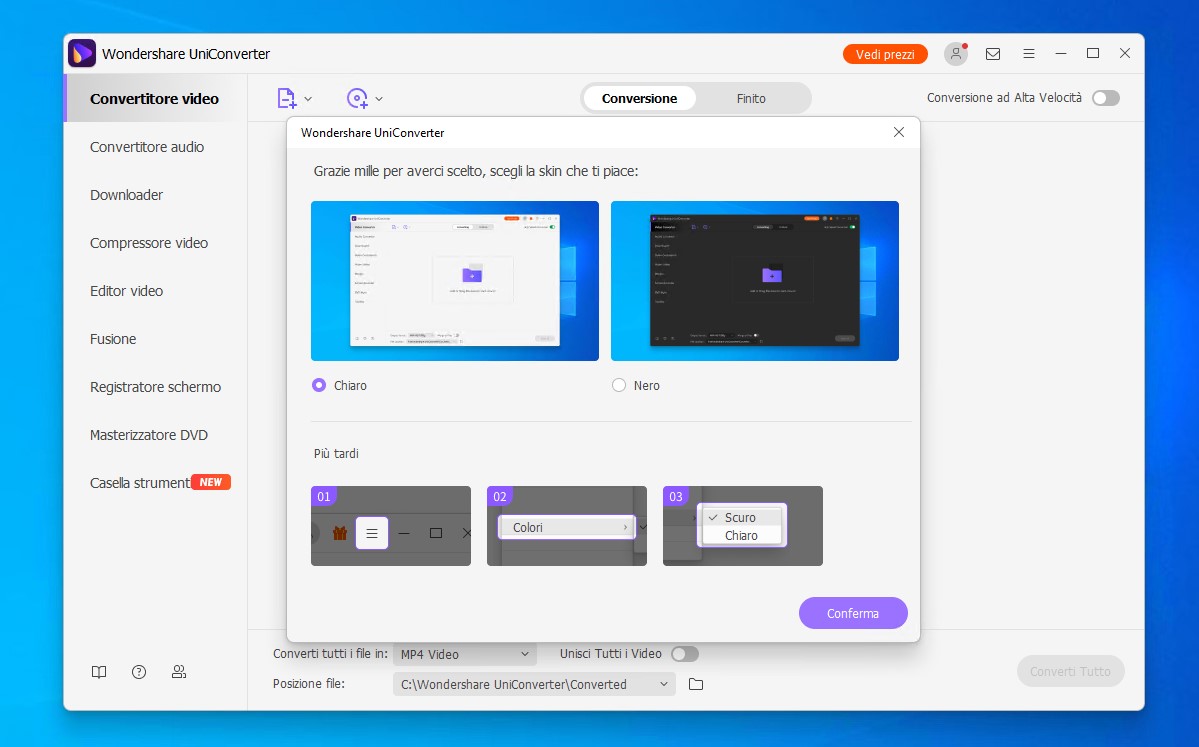Open the MP4 Video format dropdown
This screenshot has width=1199, height=747.
point(465,654)
